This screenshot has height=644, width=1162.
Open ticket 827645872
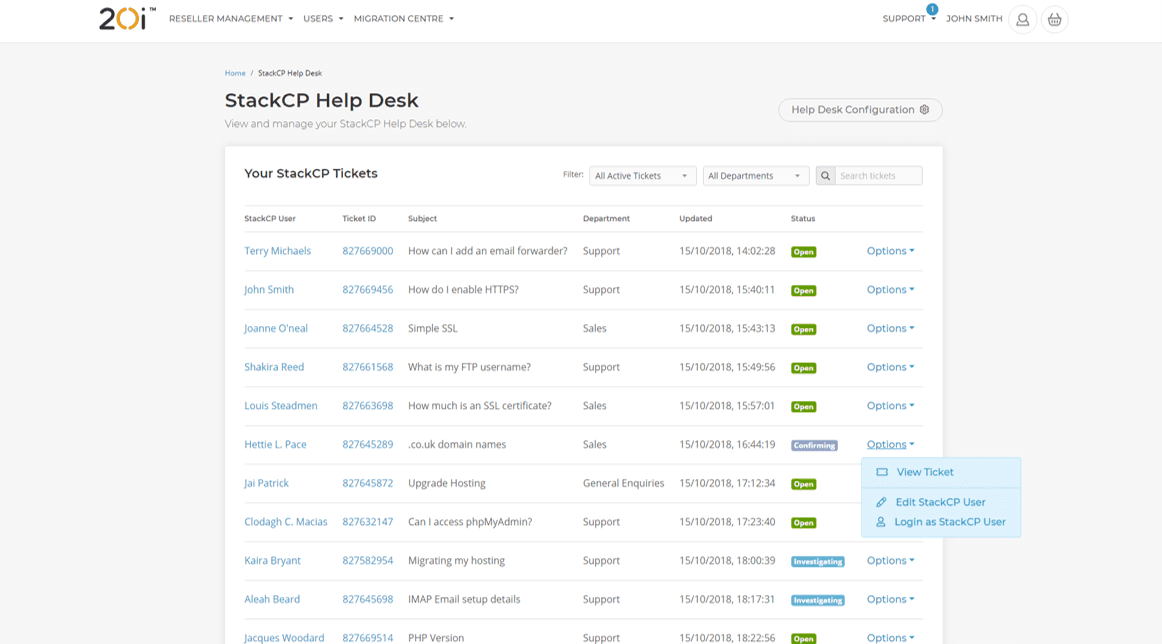368,483
